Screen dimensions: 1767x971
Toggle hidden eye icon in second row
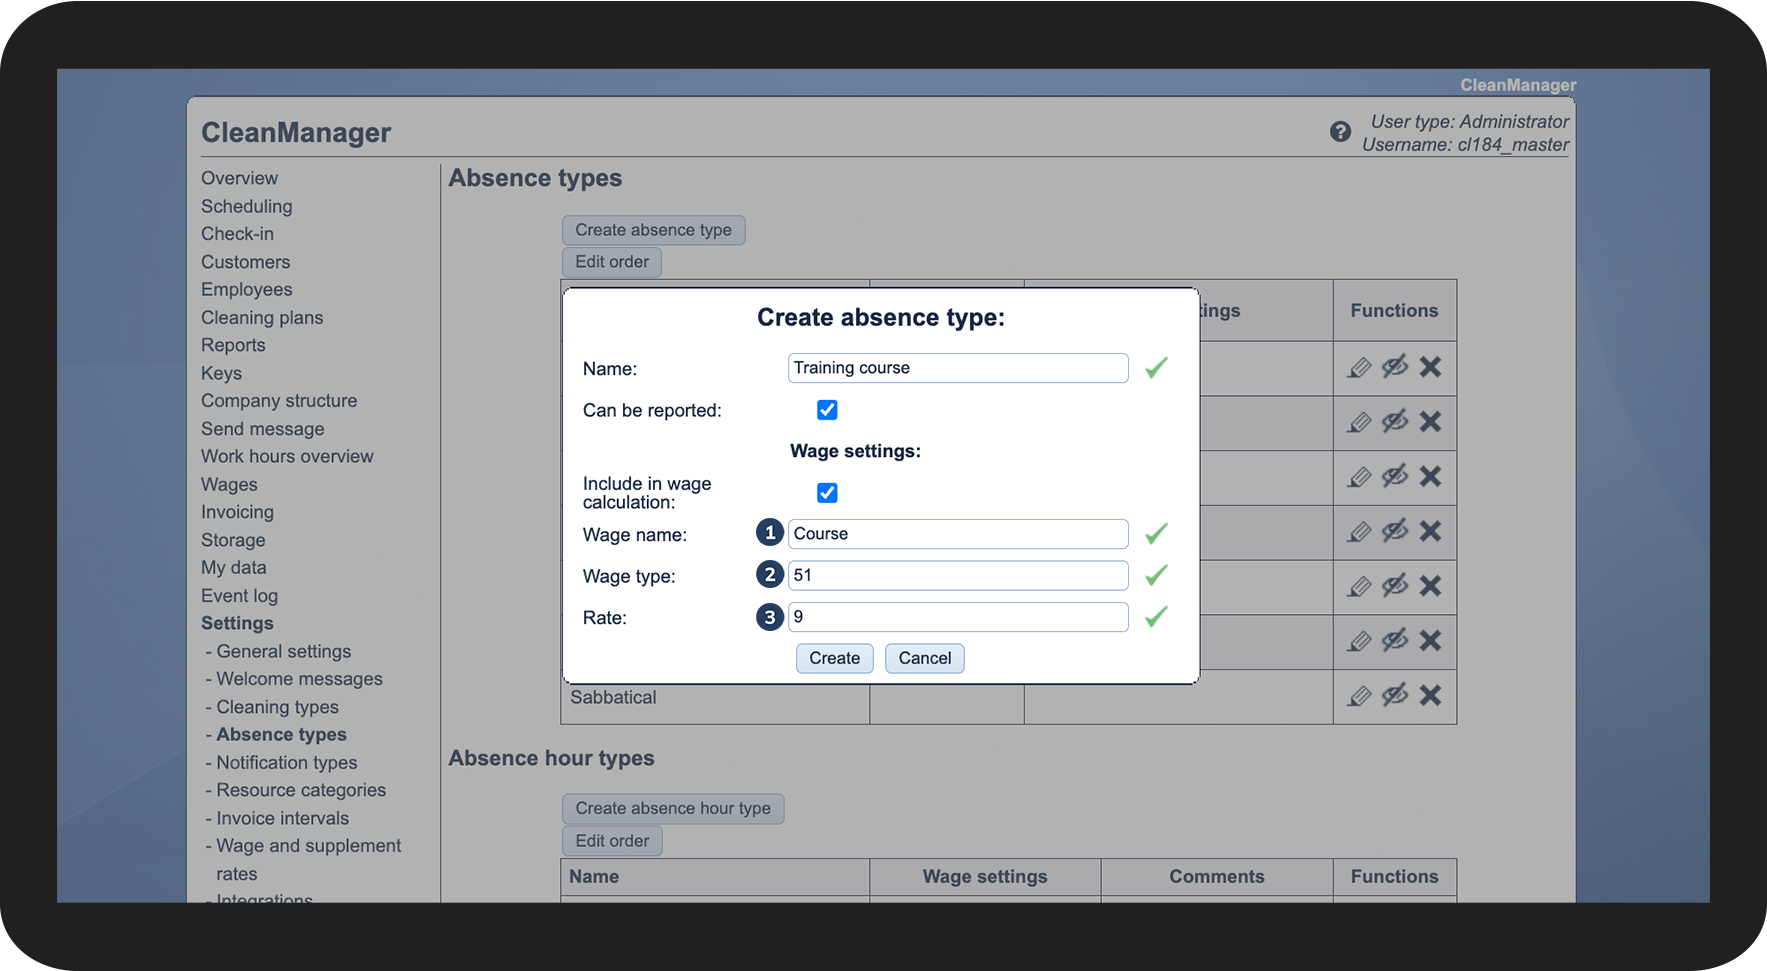[1395, 422]
